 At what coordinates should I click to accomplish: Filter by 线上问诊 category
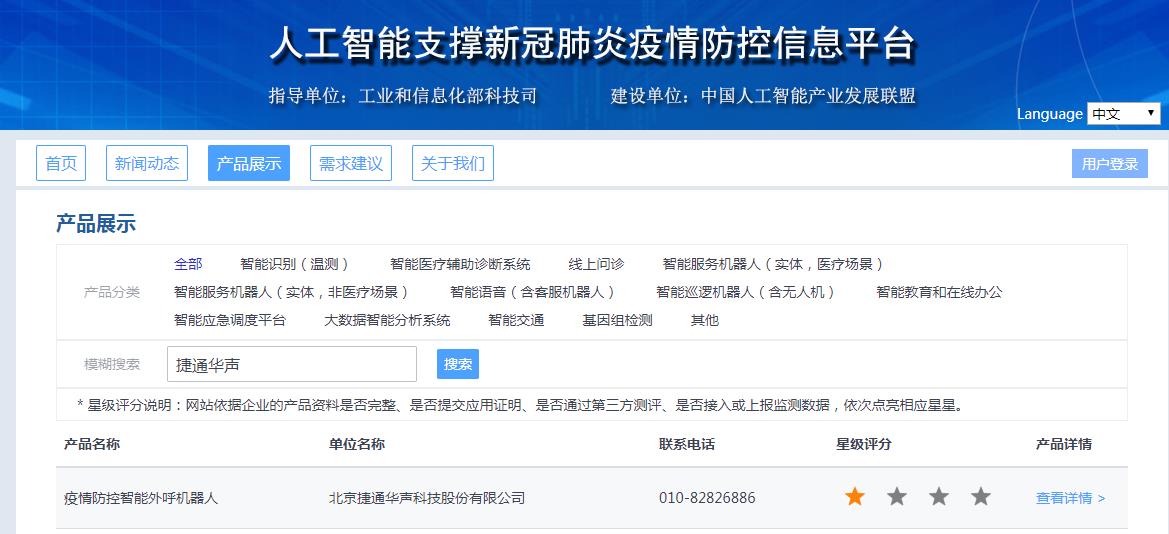pos(596,264)
